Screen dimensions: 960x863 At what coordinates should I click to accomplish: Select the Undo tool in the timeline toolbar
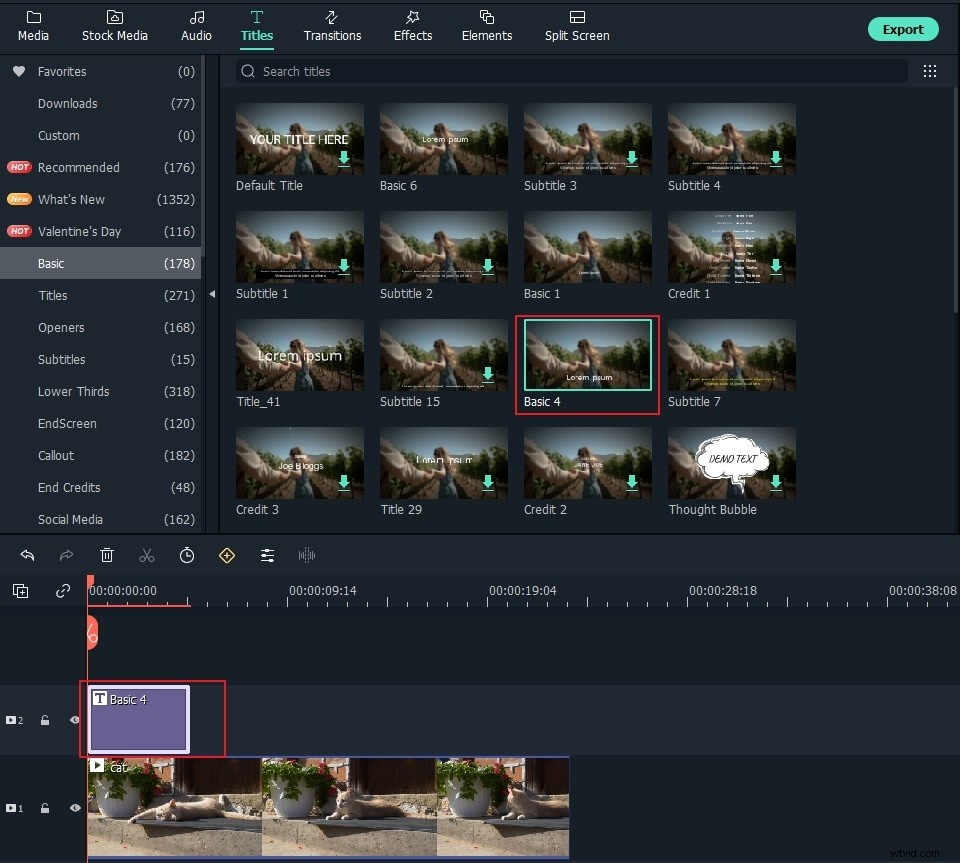click(x=27, y=555)
